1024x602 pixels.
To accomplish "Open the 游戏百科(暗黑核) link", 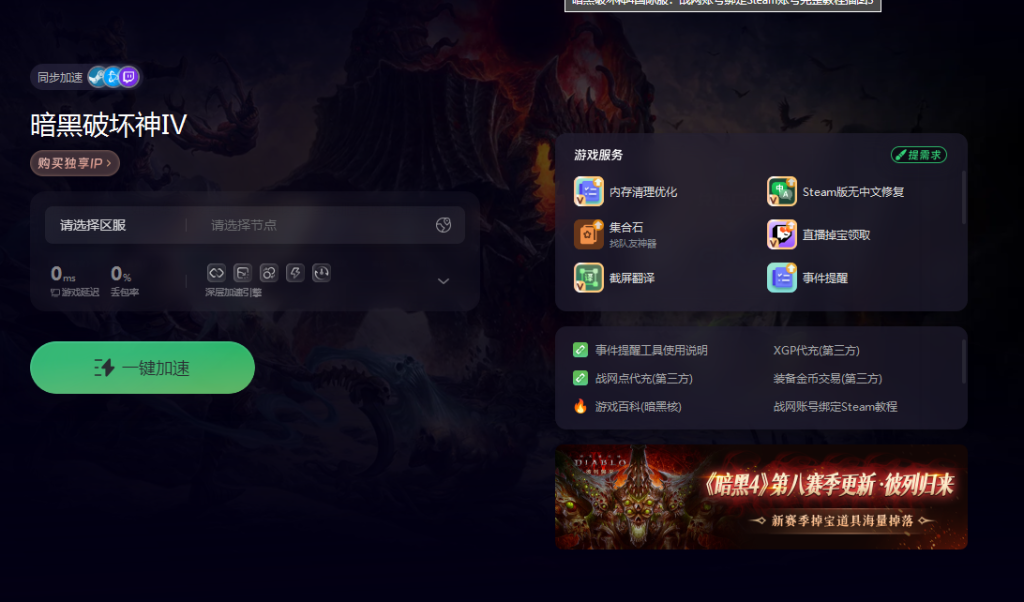I will 638,407.
